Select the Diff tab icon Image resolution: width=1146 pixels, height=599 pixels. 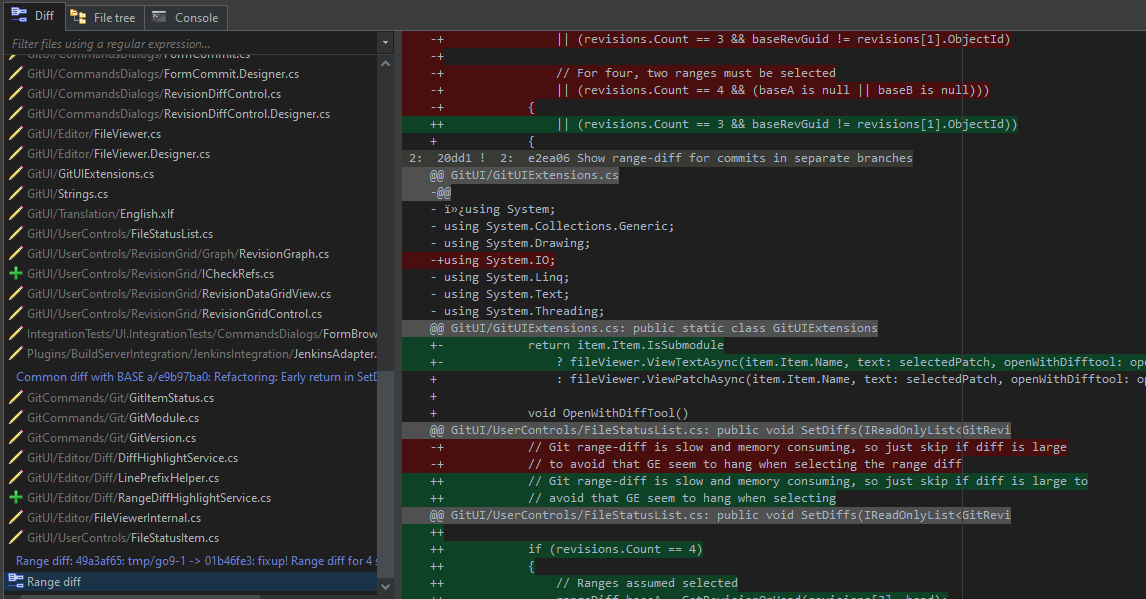pos(18,16)
